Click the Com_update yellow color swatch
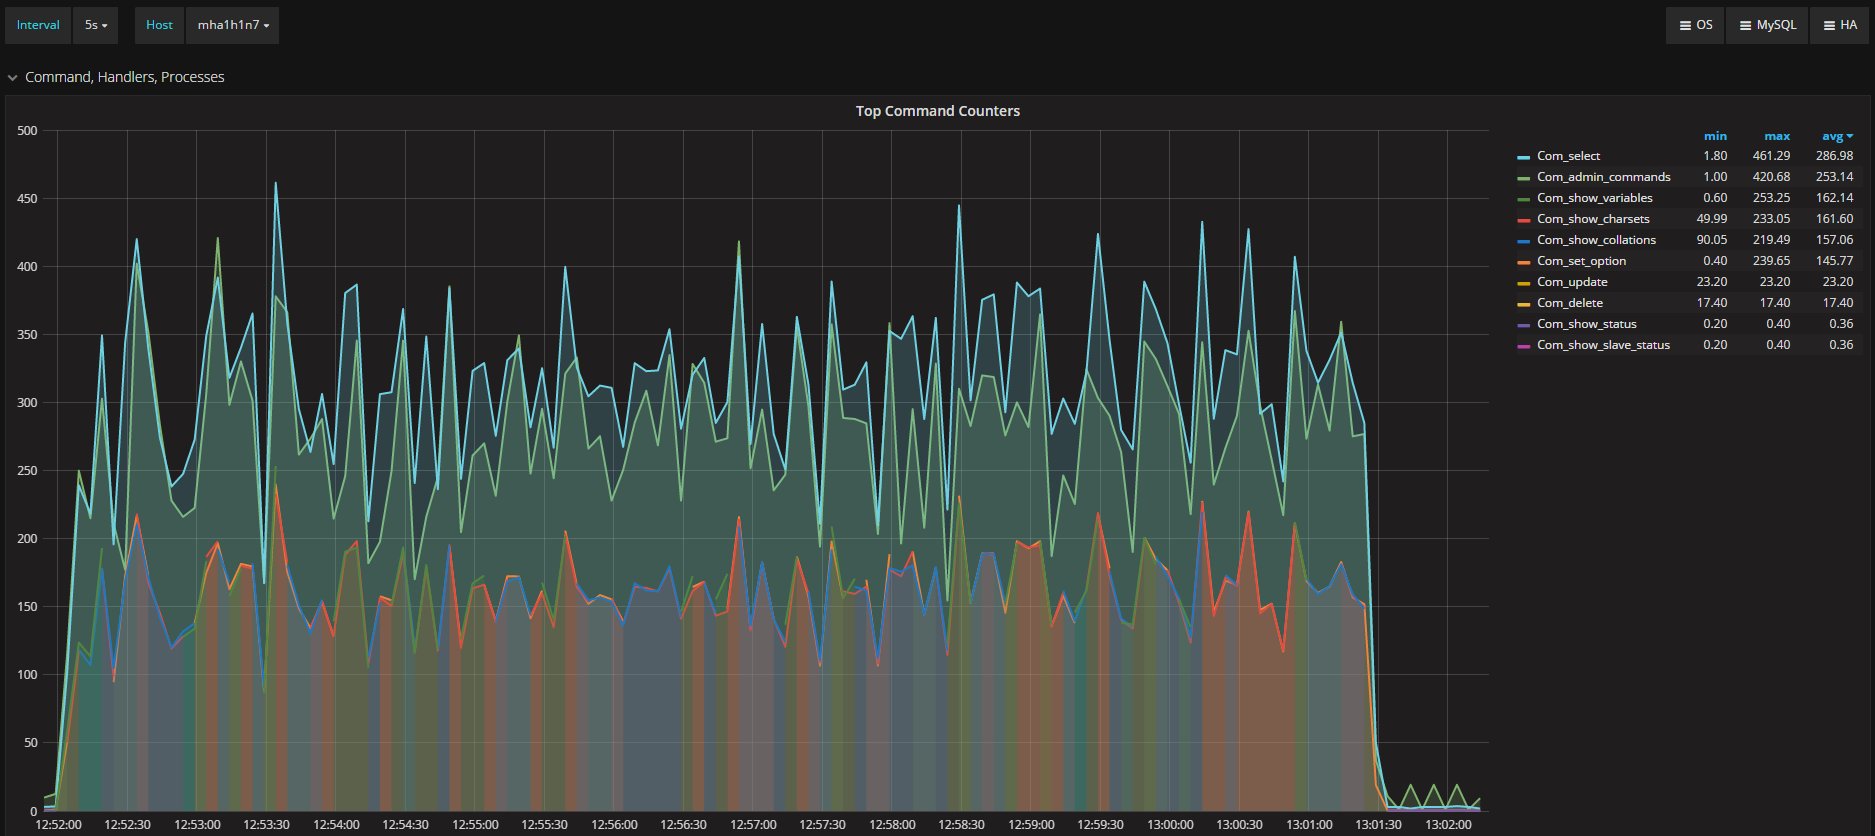1875x836 pixels. pyautogui.click(x=1523, y=283)
